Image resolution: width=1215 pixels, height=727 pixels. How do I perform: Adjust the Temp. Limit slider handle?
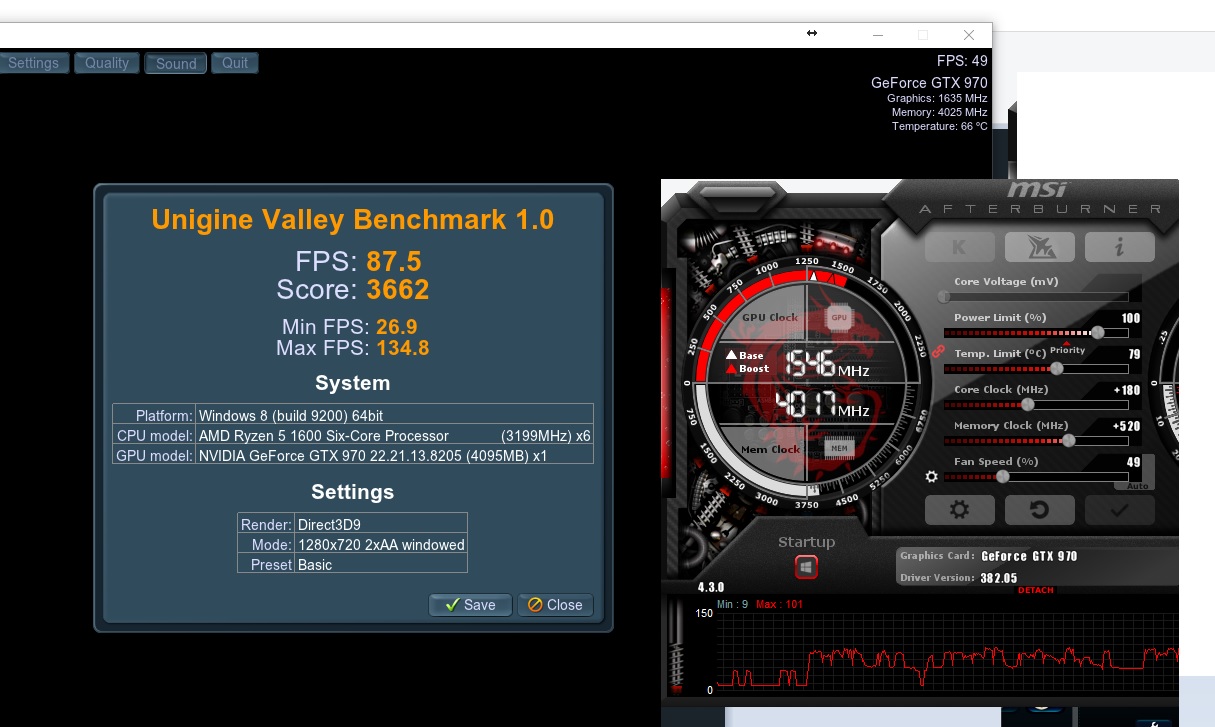[1057, 369]
